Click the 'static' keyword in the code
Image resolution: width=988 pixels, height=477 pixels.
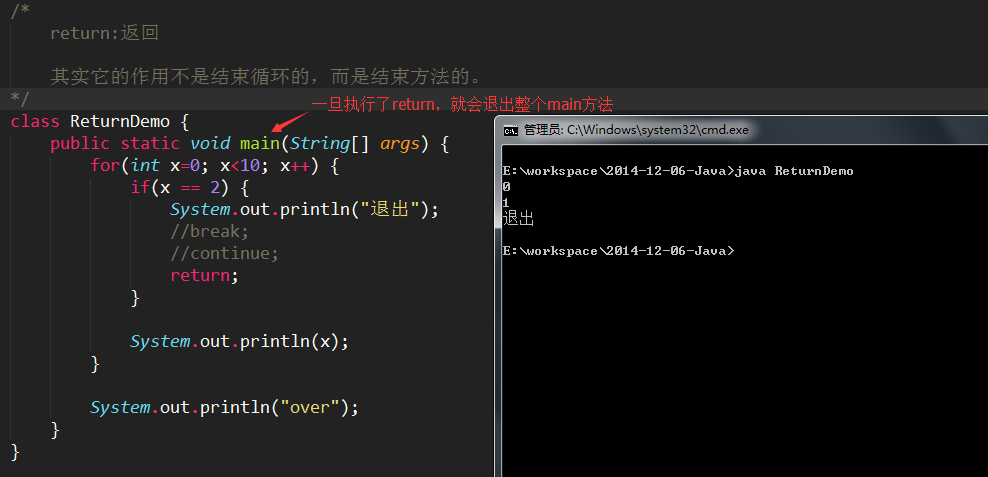[150, 144]
